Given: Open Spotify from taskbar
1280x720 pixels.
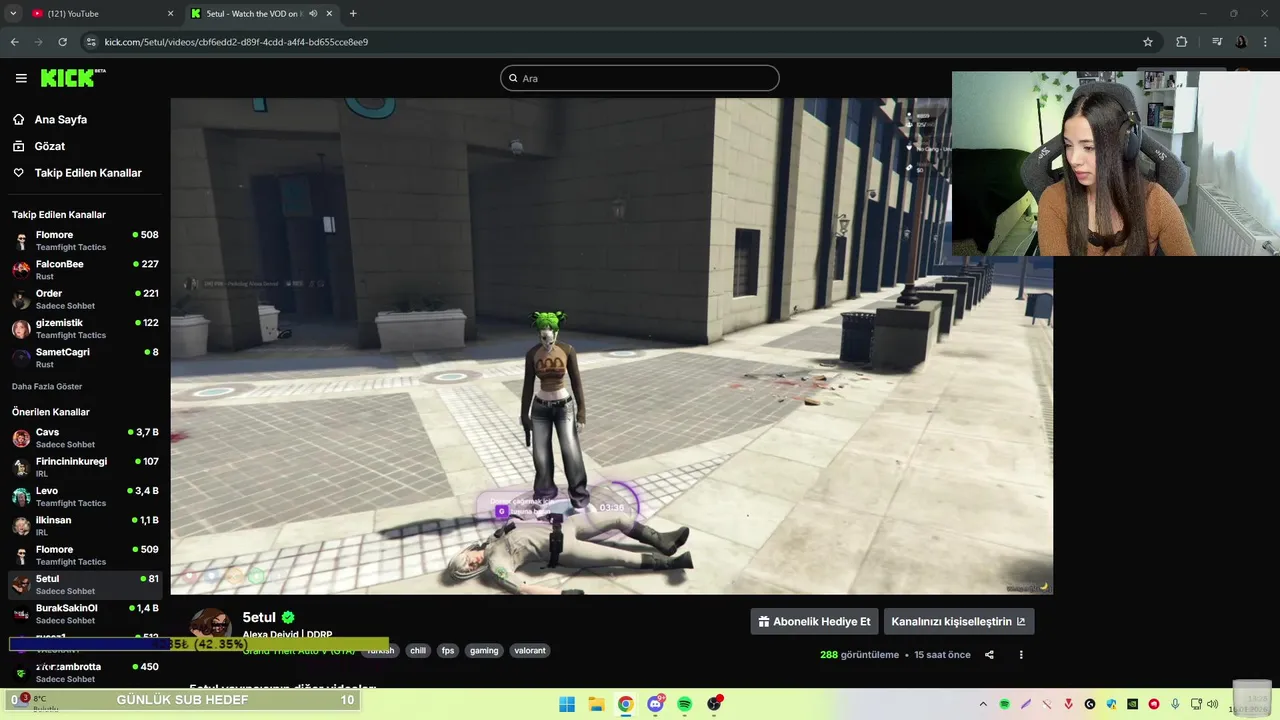Looking at the screenshot, I should click(684, 704).
